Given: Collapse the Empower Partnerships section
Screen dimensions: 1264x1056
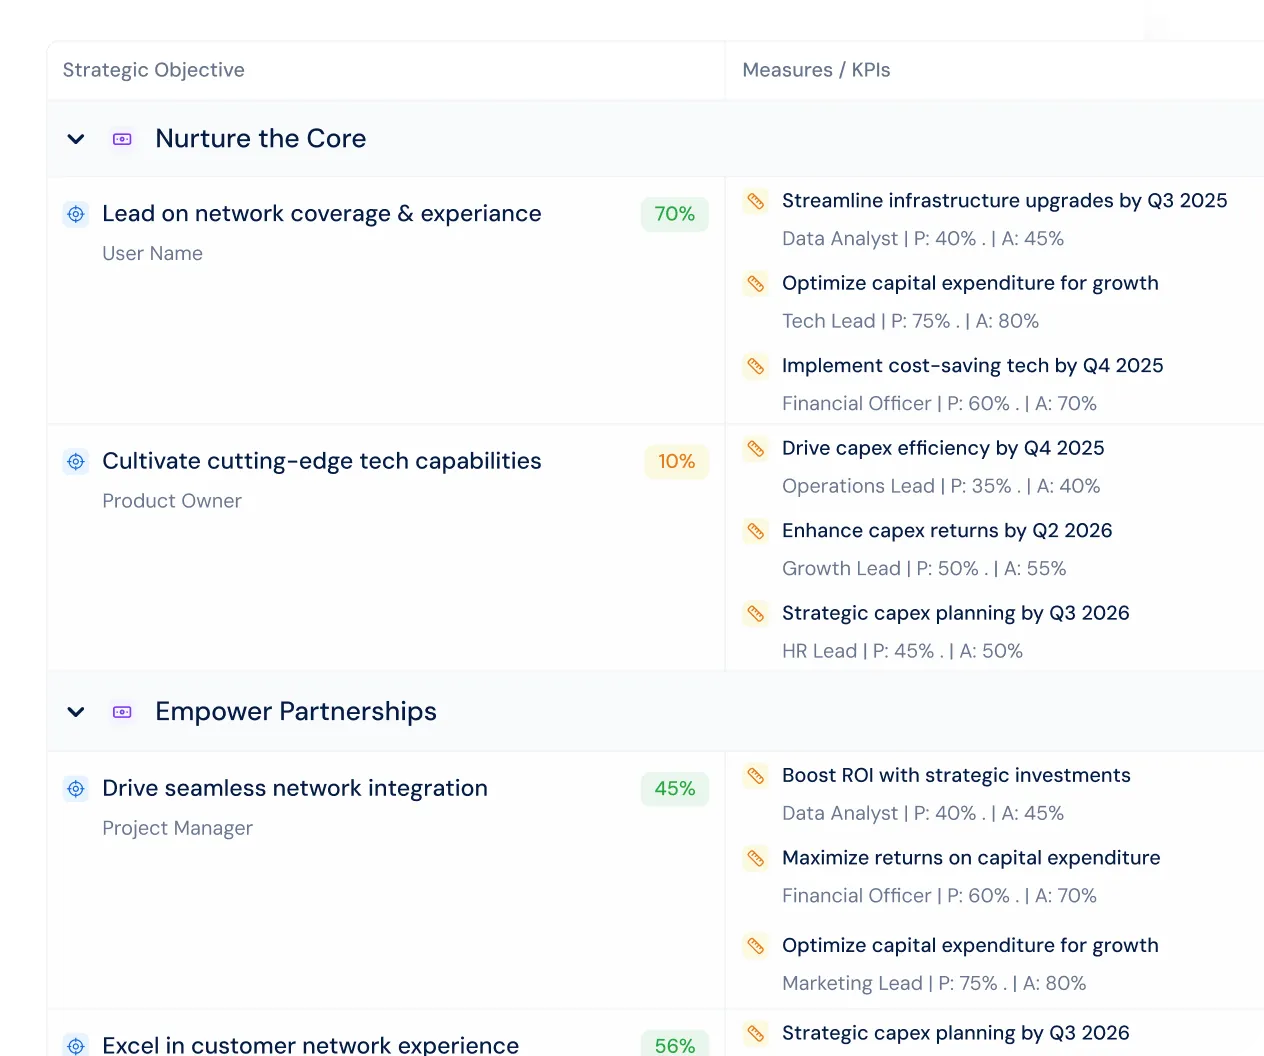Looking at the screenshot, I should coord(76,712).
